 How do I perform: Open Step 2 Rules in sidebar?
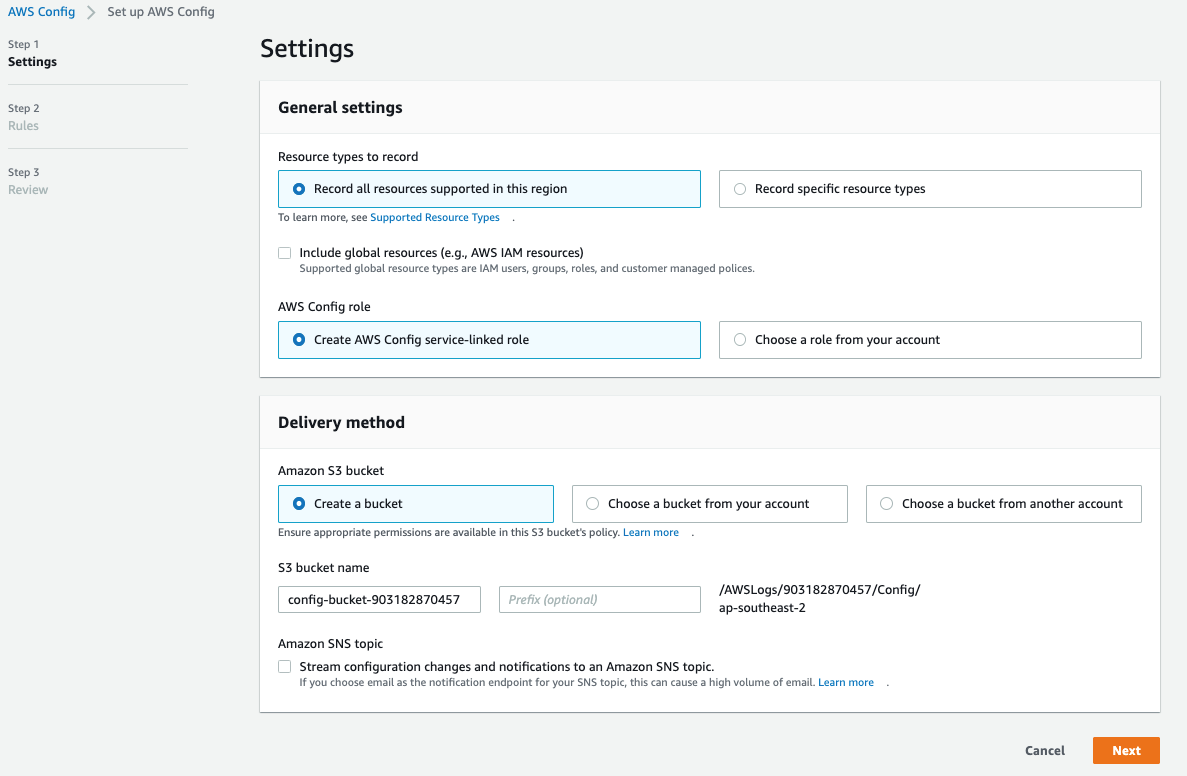[x=23, y=126]
